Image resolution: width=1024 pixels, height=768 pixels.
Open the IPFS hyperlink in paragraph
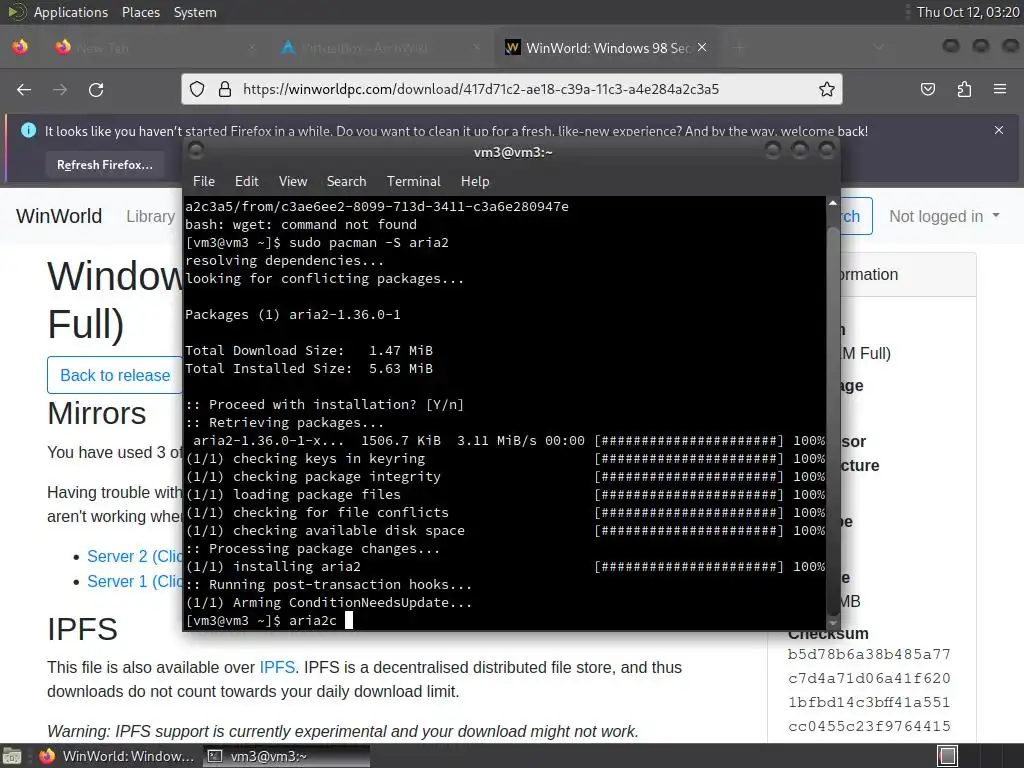(x=278, y=667)
